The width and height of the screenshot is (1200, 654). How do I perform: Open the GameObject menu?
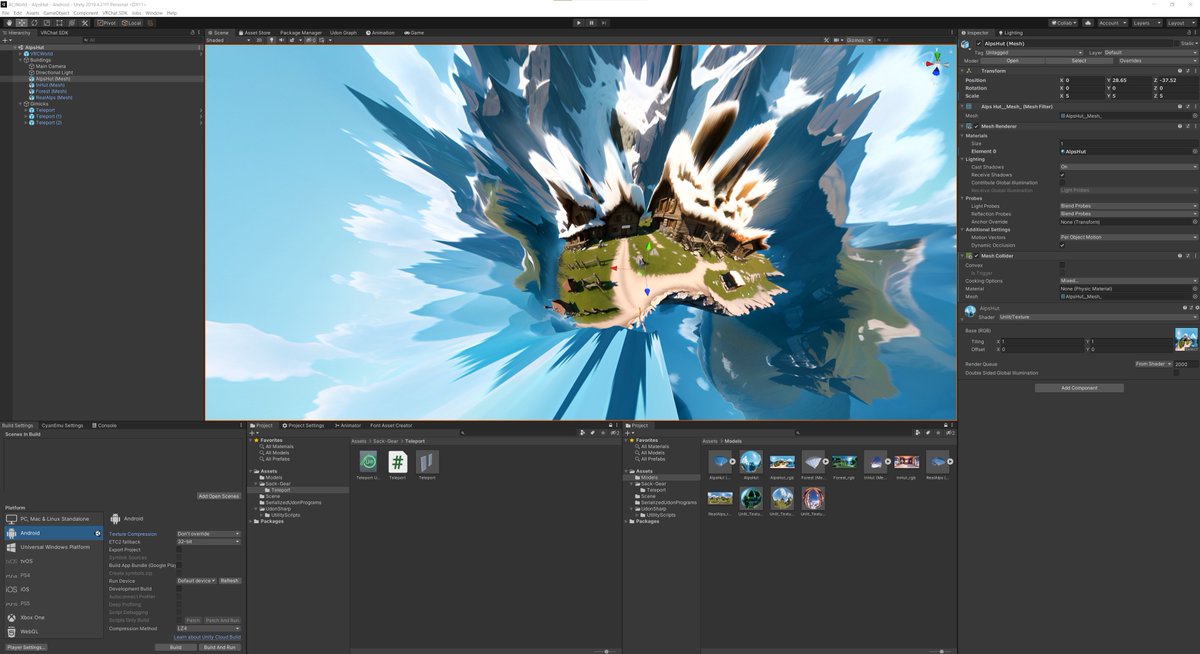pyautogui.click(x=52, y=12)
